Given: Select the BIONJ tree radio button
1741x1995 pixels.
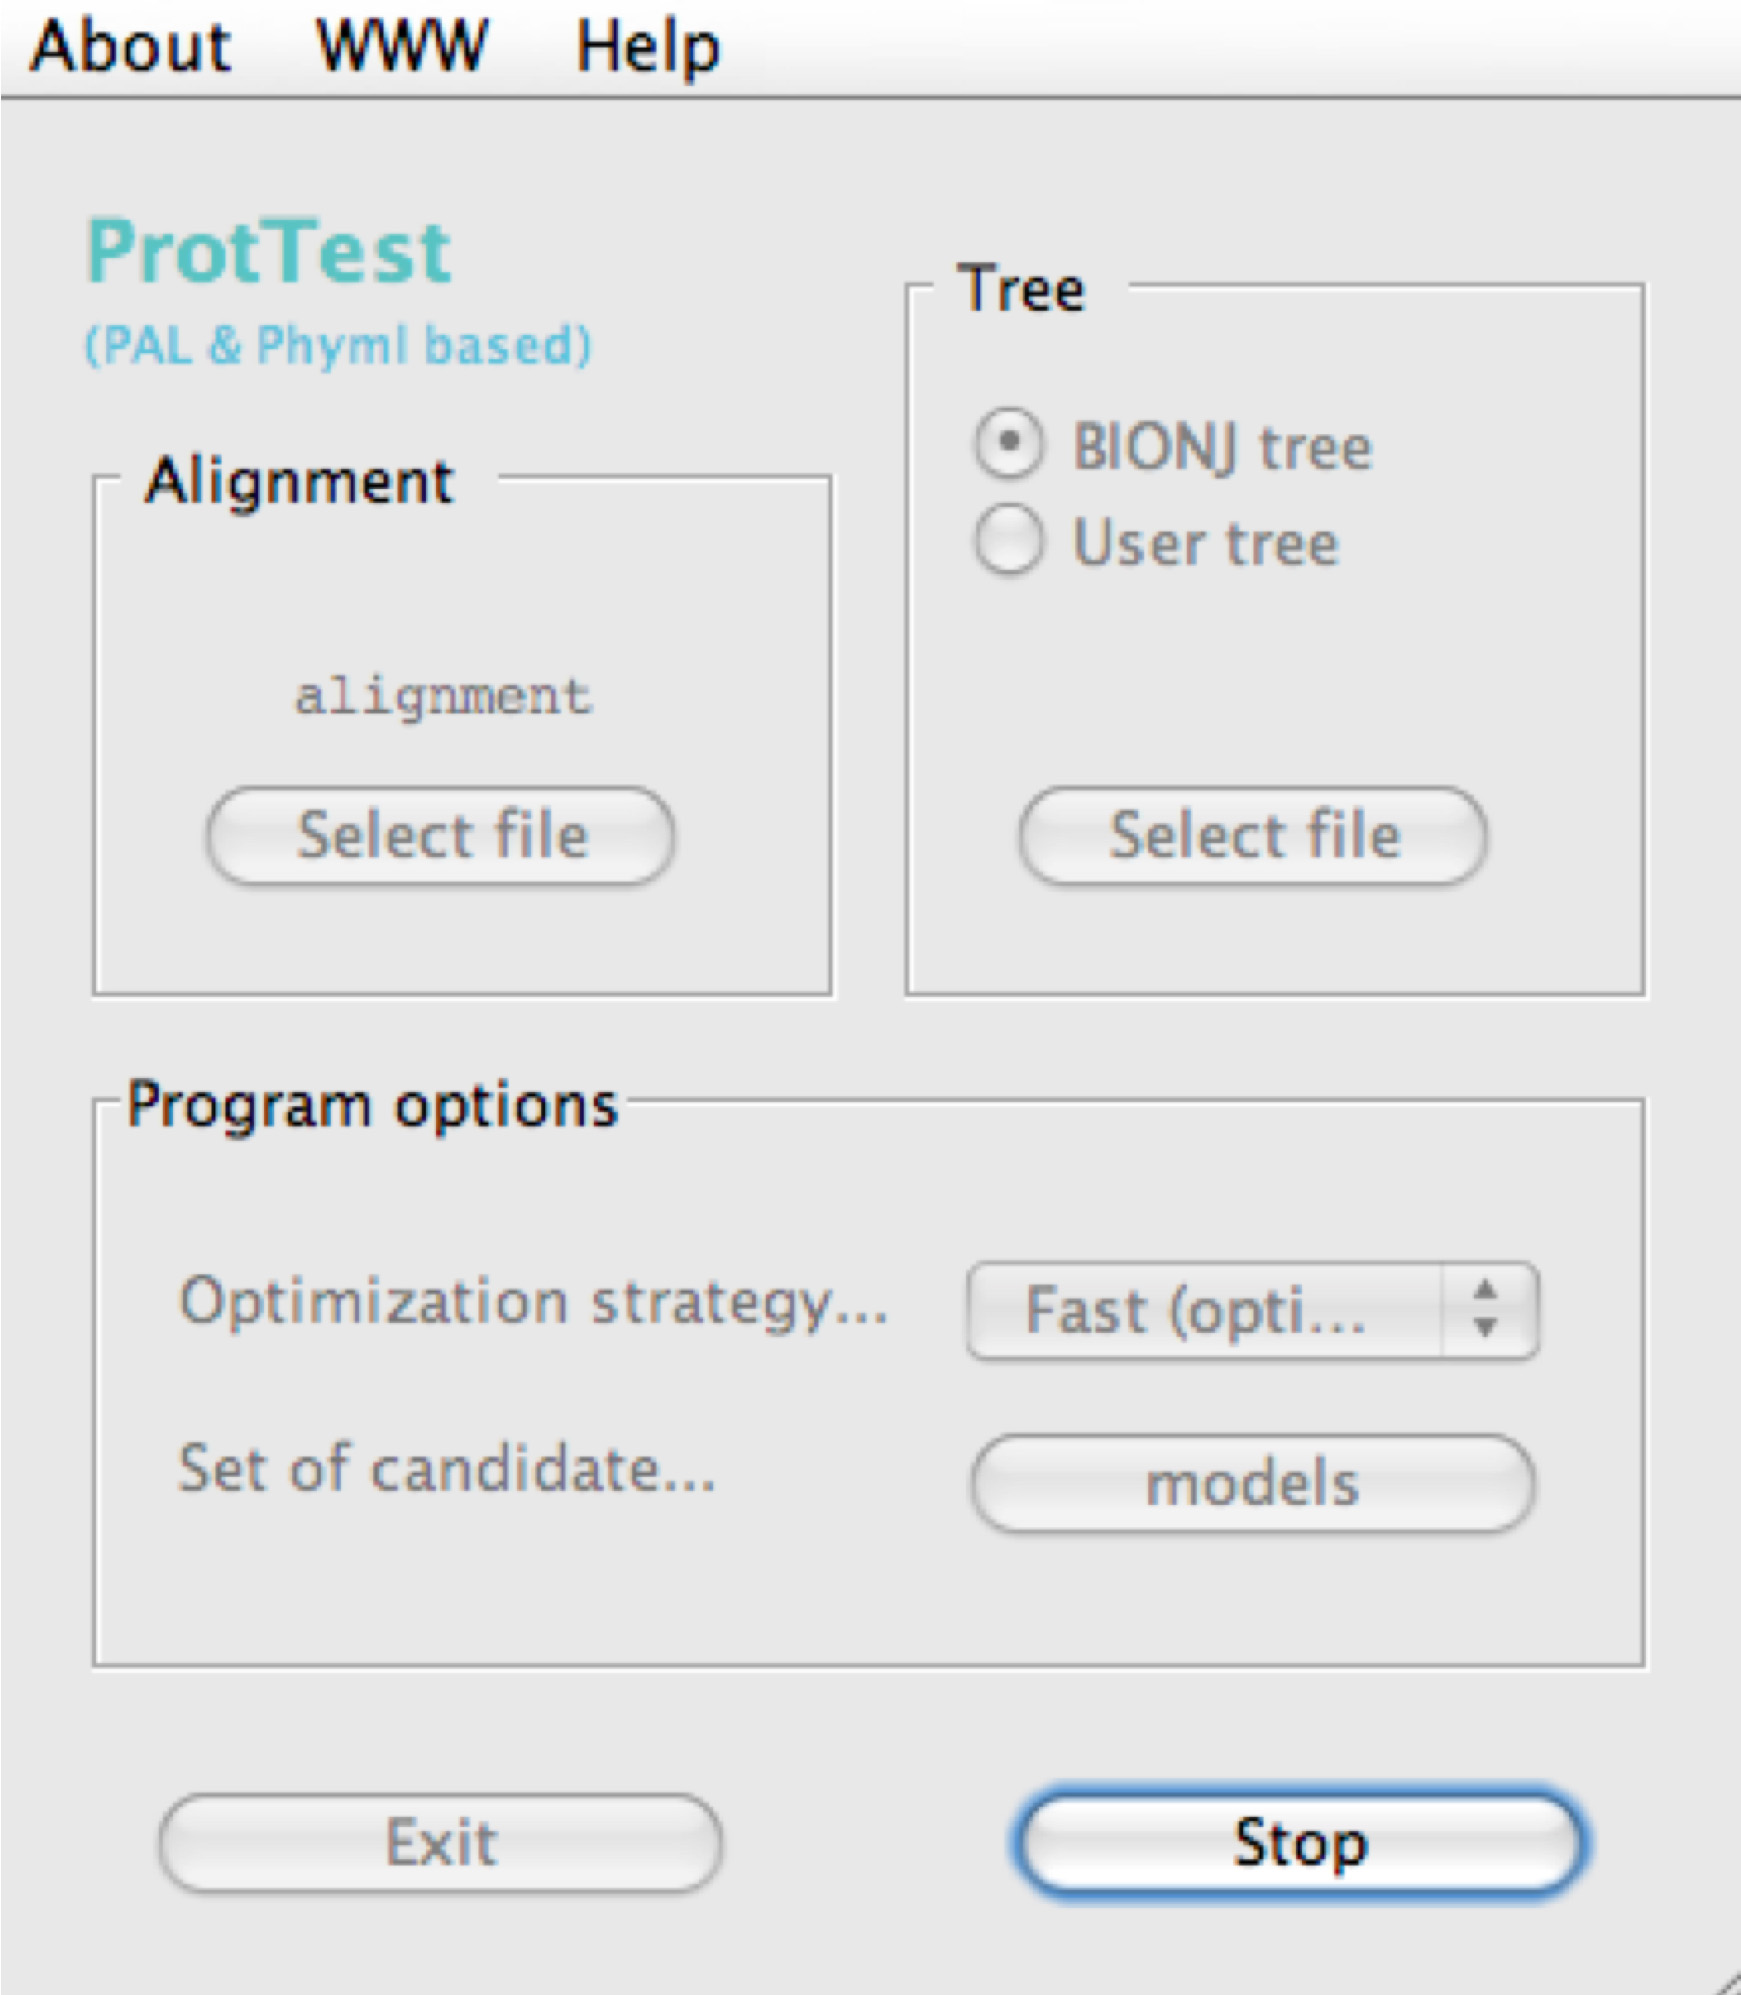Looking at the screenshot, I should pyautogui.click(x=1009, y=443).
